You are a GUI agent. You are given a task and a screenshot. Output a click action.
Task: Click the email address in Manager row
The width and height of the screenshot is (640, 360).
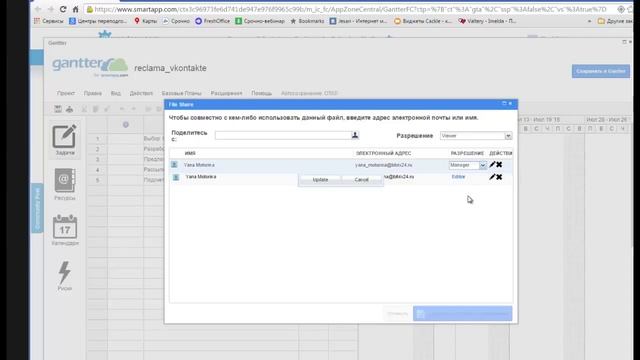[384, 165]
